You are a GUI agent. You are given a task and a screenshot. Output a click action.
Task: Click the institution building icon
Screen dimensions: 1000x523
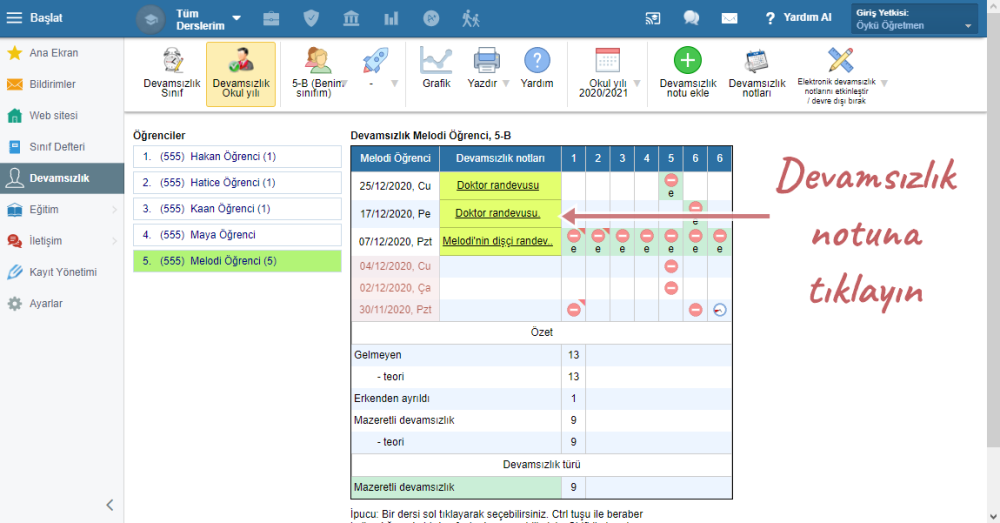[351, 18]
